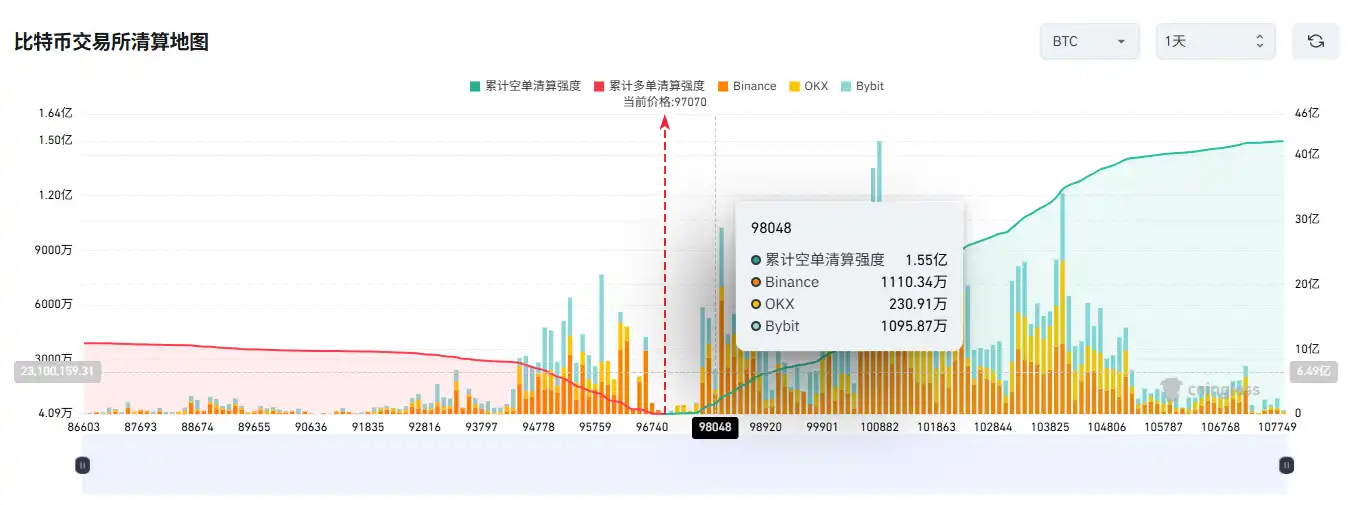The height and width of the screenshot is (505, 1352).
Task: Click x-axis label 102844
Action: tap(993, 427)
